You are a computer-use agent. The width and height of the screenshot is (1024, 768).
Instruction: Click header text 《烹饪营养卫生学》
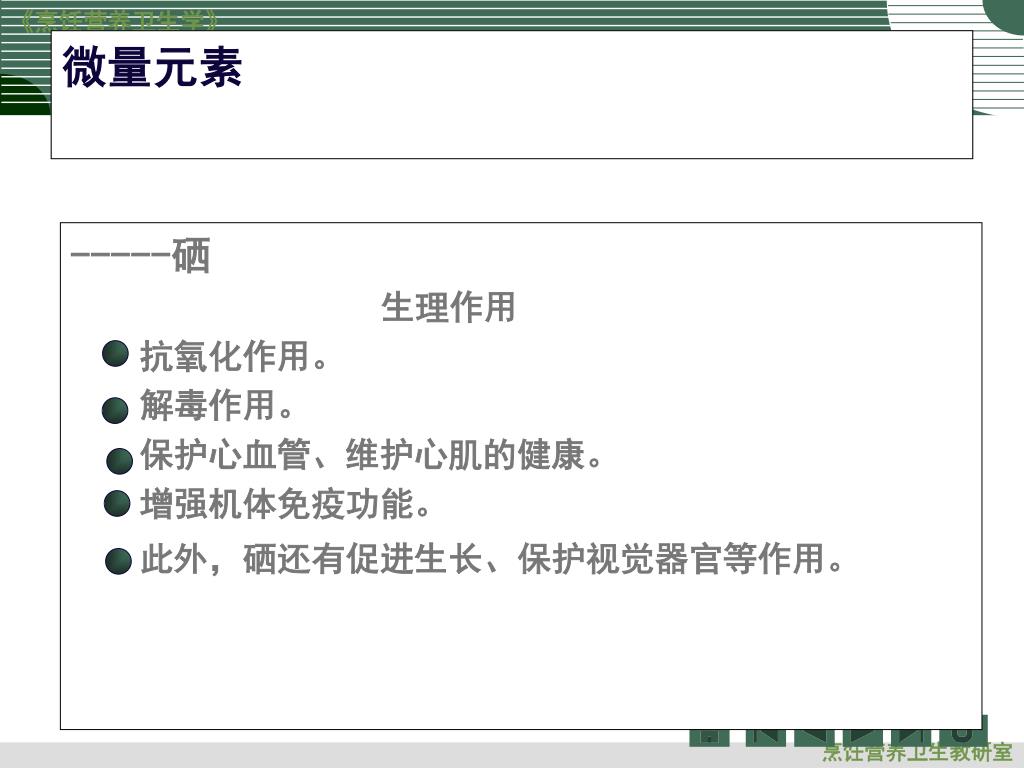point(119,21)
